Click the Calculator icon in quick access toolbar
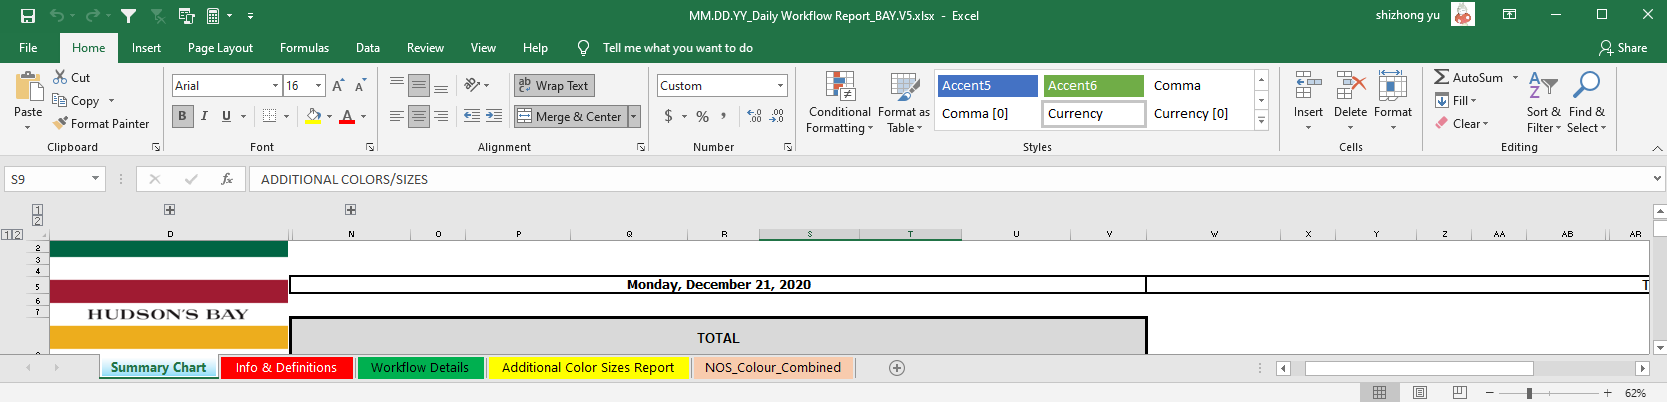1667x402 pixels. pos(213,16)
